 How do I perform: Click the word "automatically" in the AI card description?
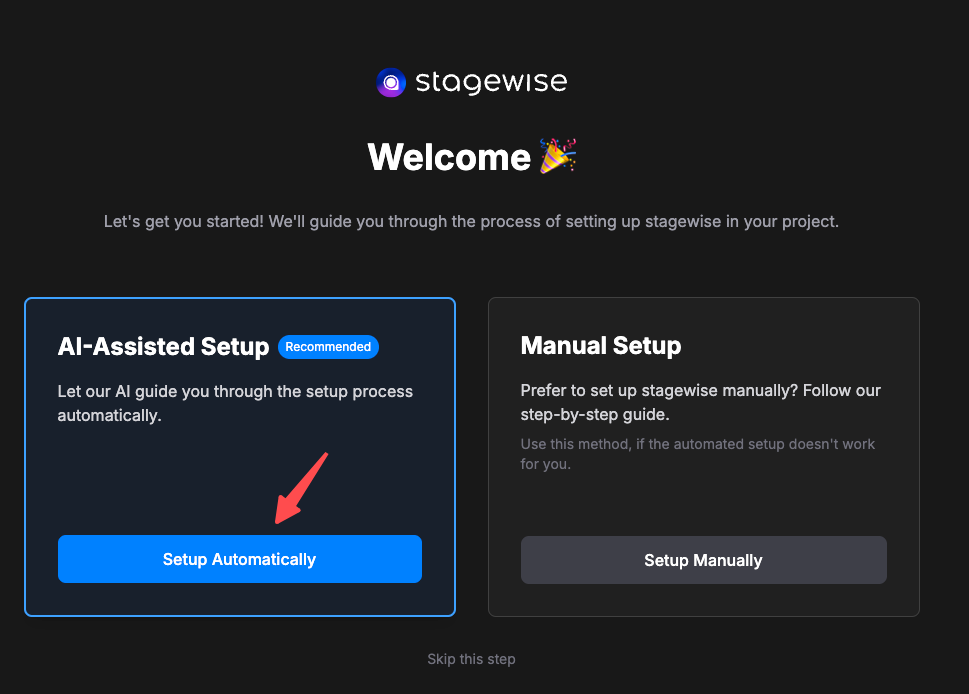tap(108, 415)
